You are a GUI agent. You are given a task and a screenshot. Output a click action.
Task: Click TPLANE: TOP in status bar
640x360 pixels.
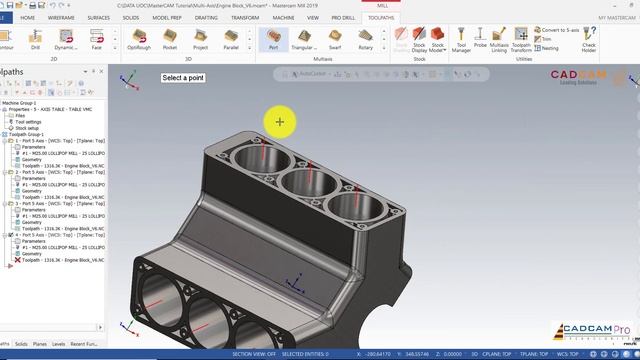(534, 354)
